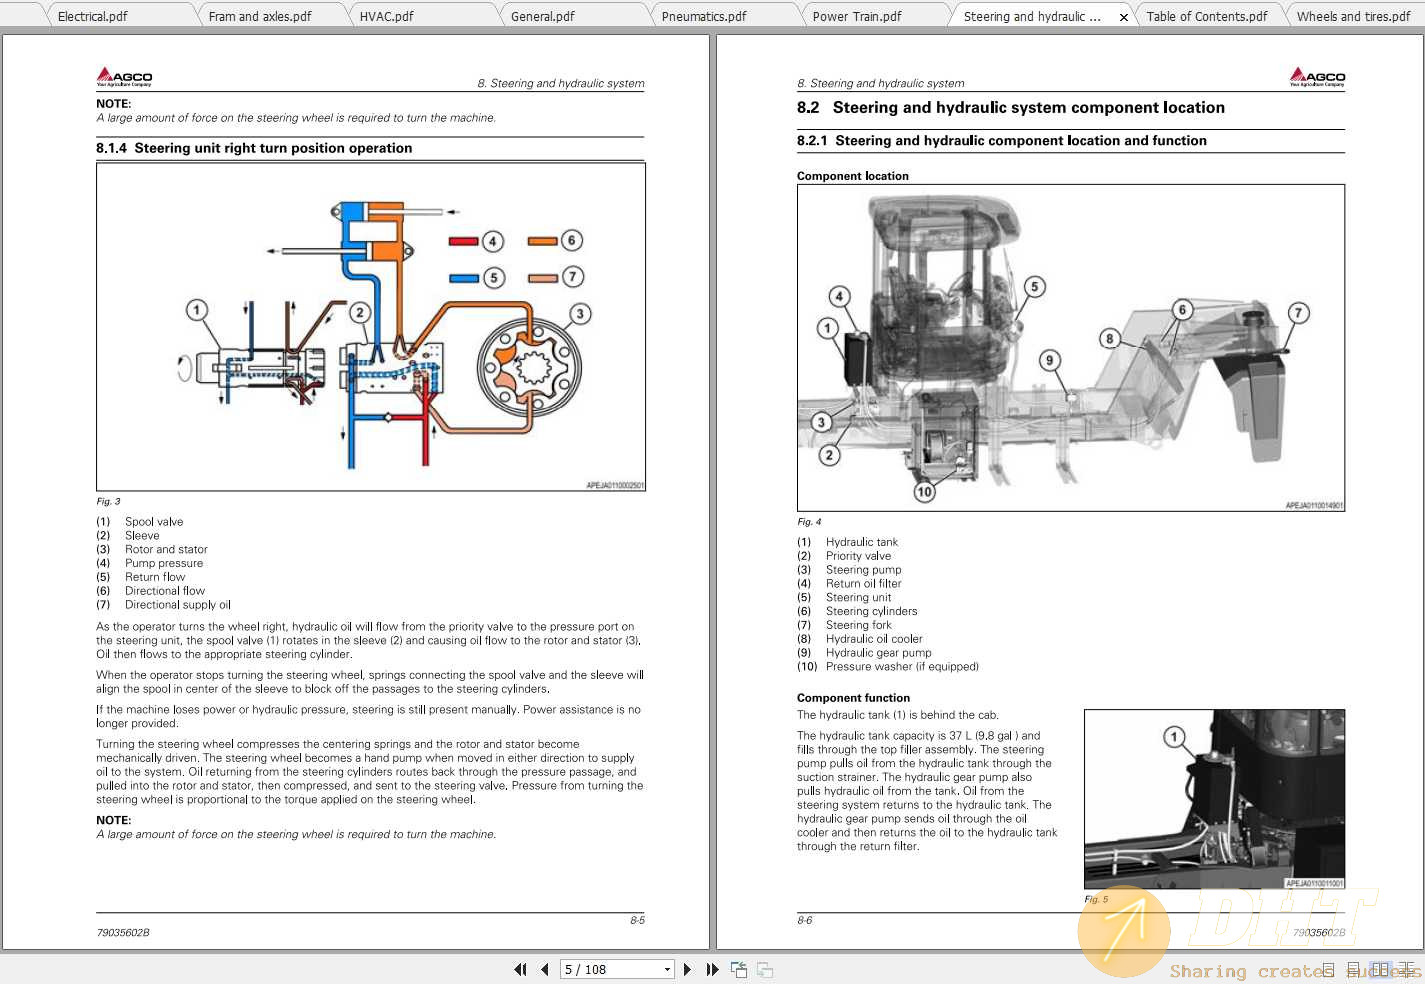Click 'Hydraulic gear pump' list entry
The image size is (1425, 984).
click(x=878, y=653)
